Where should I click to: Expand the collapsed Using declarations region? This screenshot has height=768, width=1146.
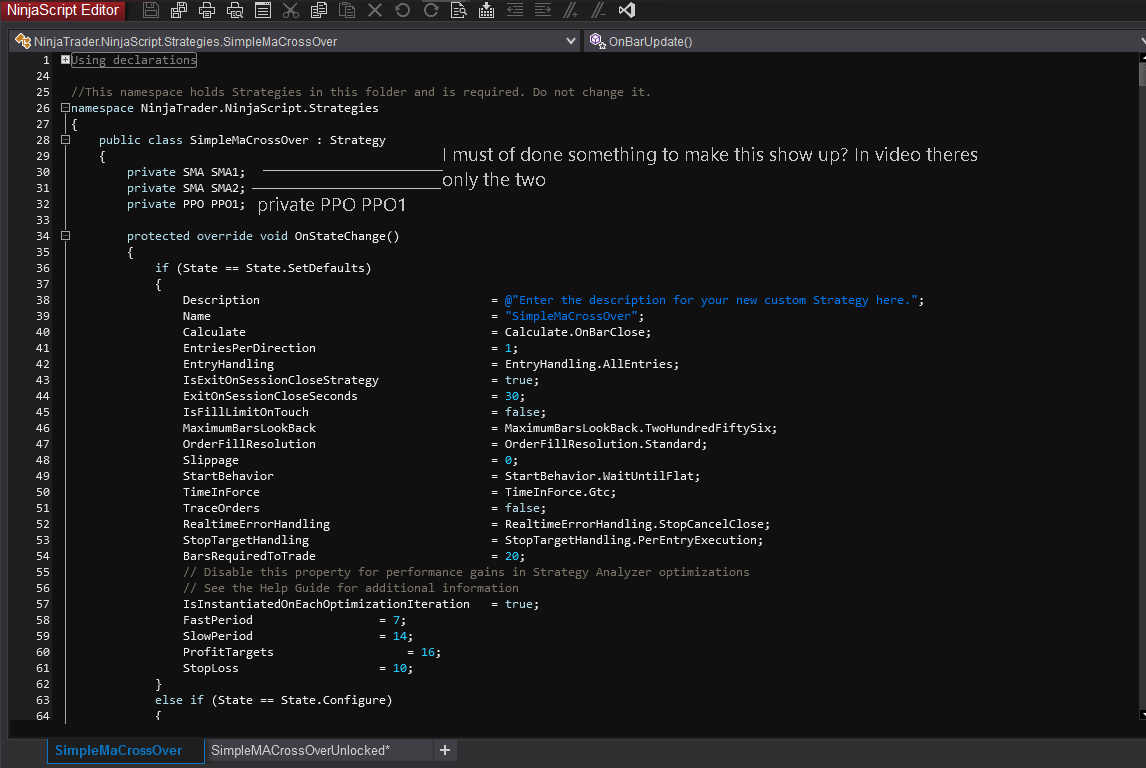[65, 60]
